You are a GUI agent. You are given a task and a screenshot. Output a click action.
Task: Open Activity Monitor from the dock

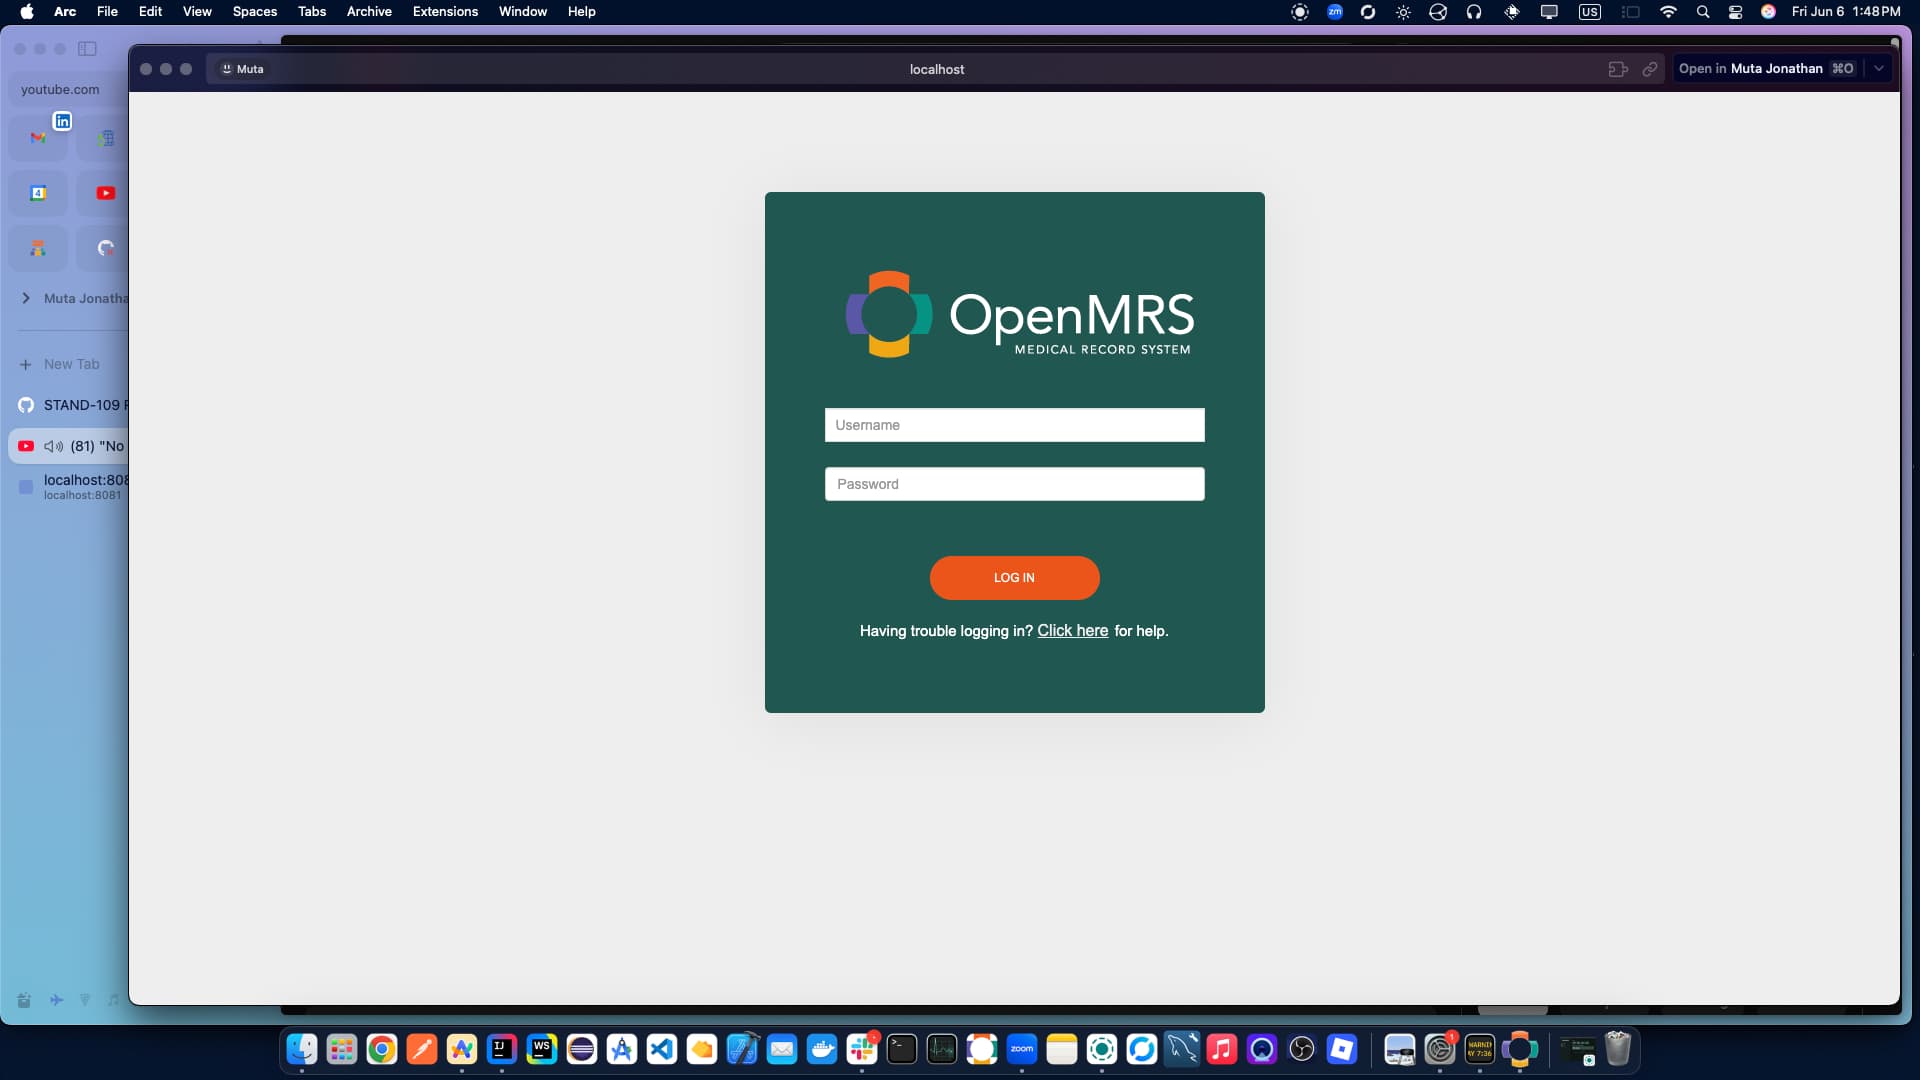942,1049
